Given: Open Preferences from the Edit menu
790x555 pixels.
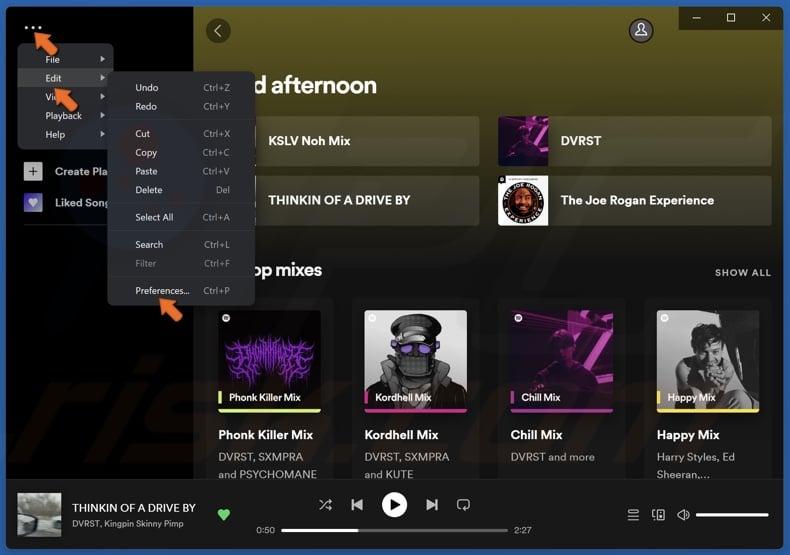Looking at the screenshot, I should pos(182,291).
